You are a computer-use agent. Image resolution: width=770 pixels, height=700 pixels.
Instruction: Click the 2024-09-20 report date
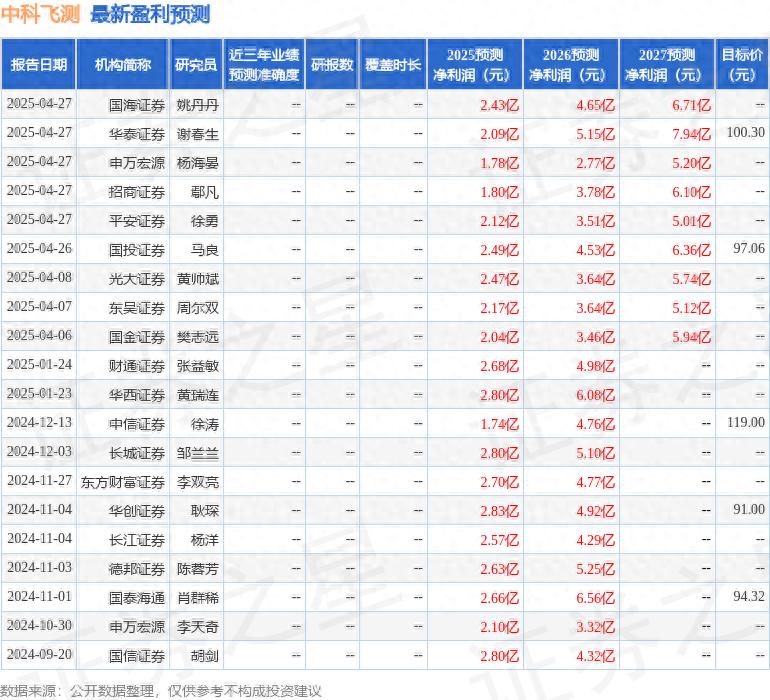tap(39, 654)
